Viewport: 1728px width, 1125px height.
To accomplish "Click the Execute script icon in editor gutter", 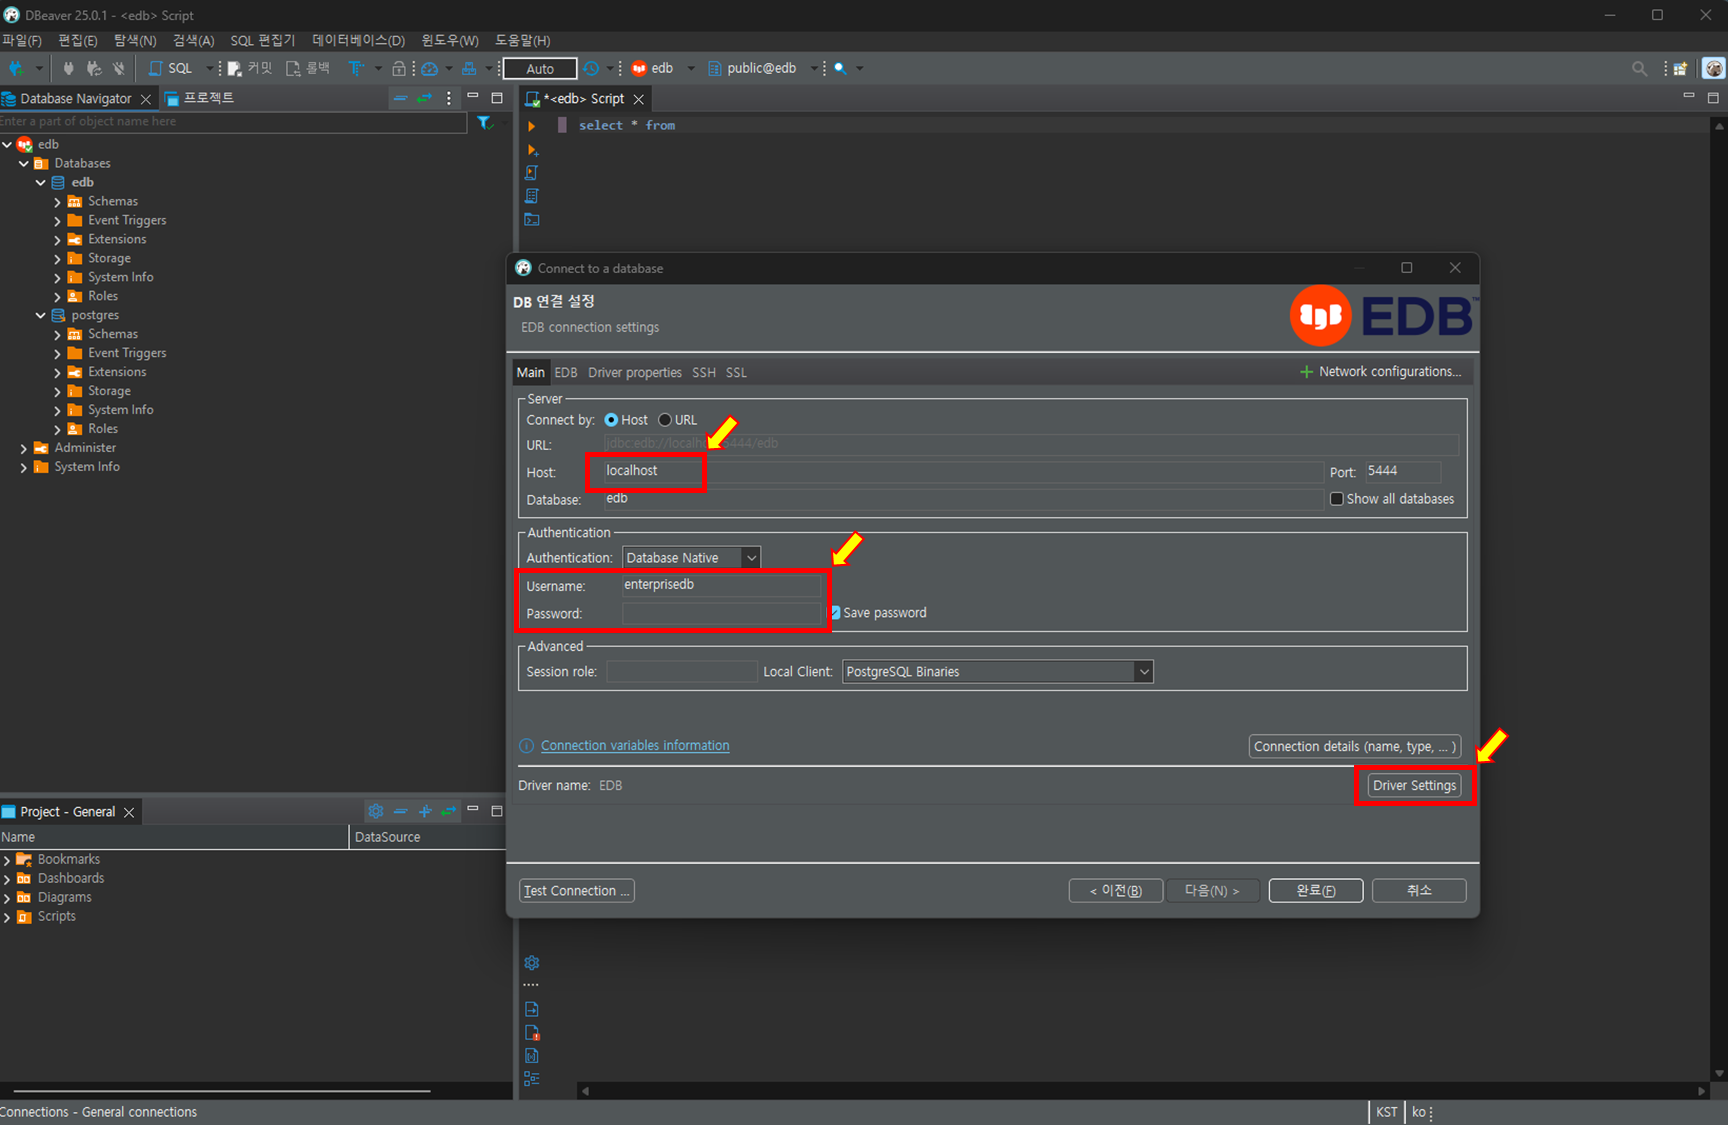I will coord(532,173).
